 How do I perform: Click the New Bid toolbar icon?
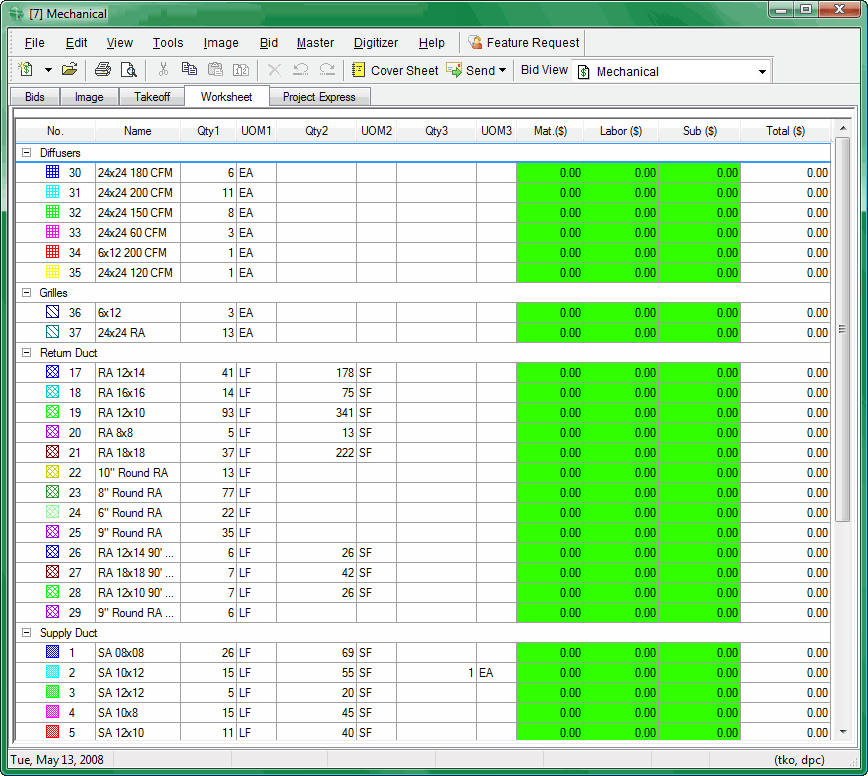point(25,70)
